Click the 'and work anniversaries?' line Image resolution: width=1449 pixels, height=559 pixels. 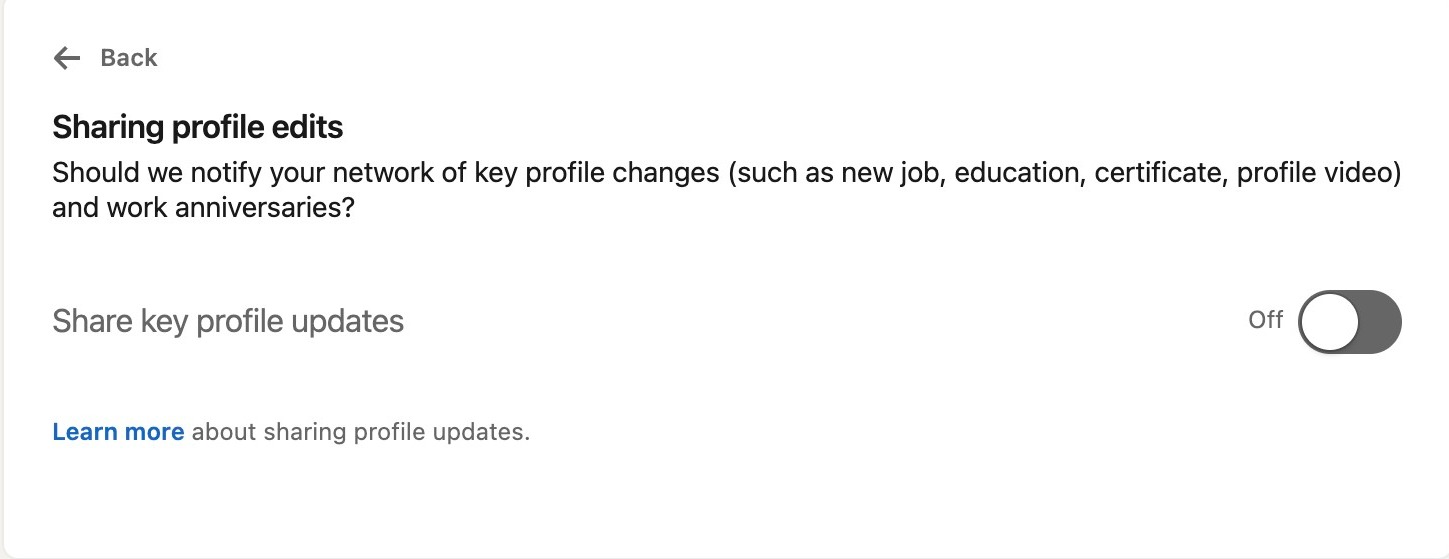pyautogui.click(x=203, y=210)
